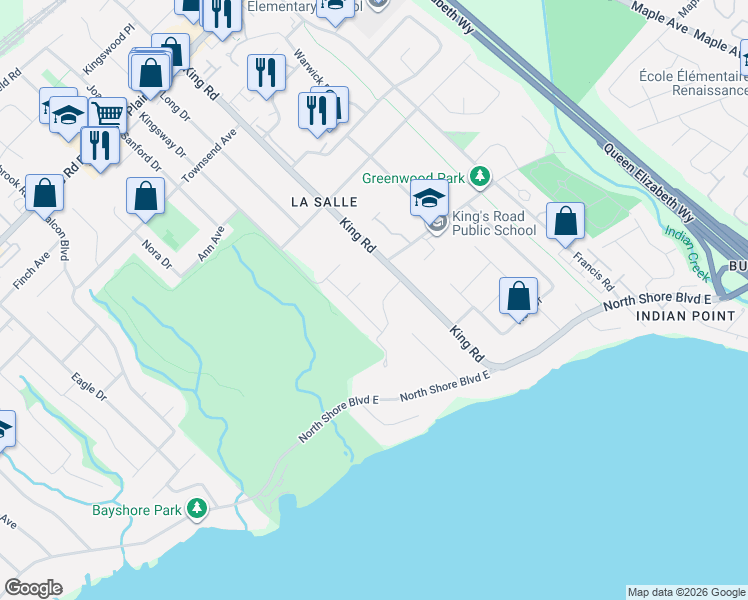748x600 pixels.
Task: Click the Eagle Dr street label
Action: (x=89, y=387)
